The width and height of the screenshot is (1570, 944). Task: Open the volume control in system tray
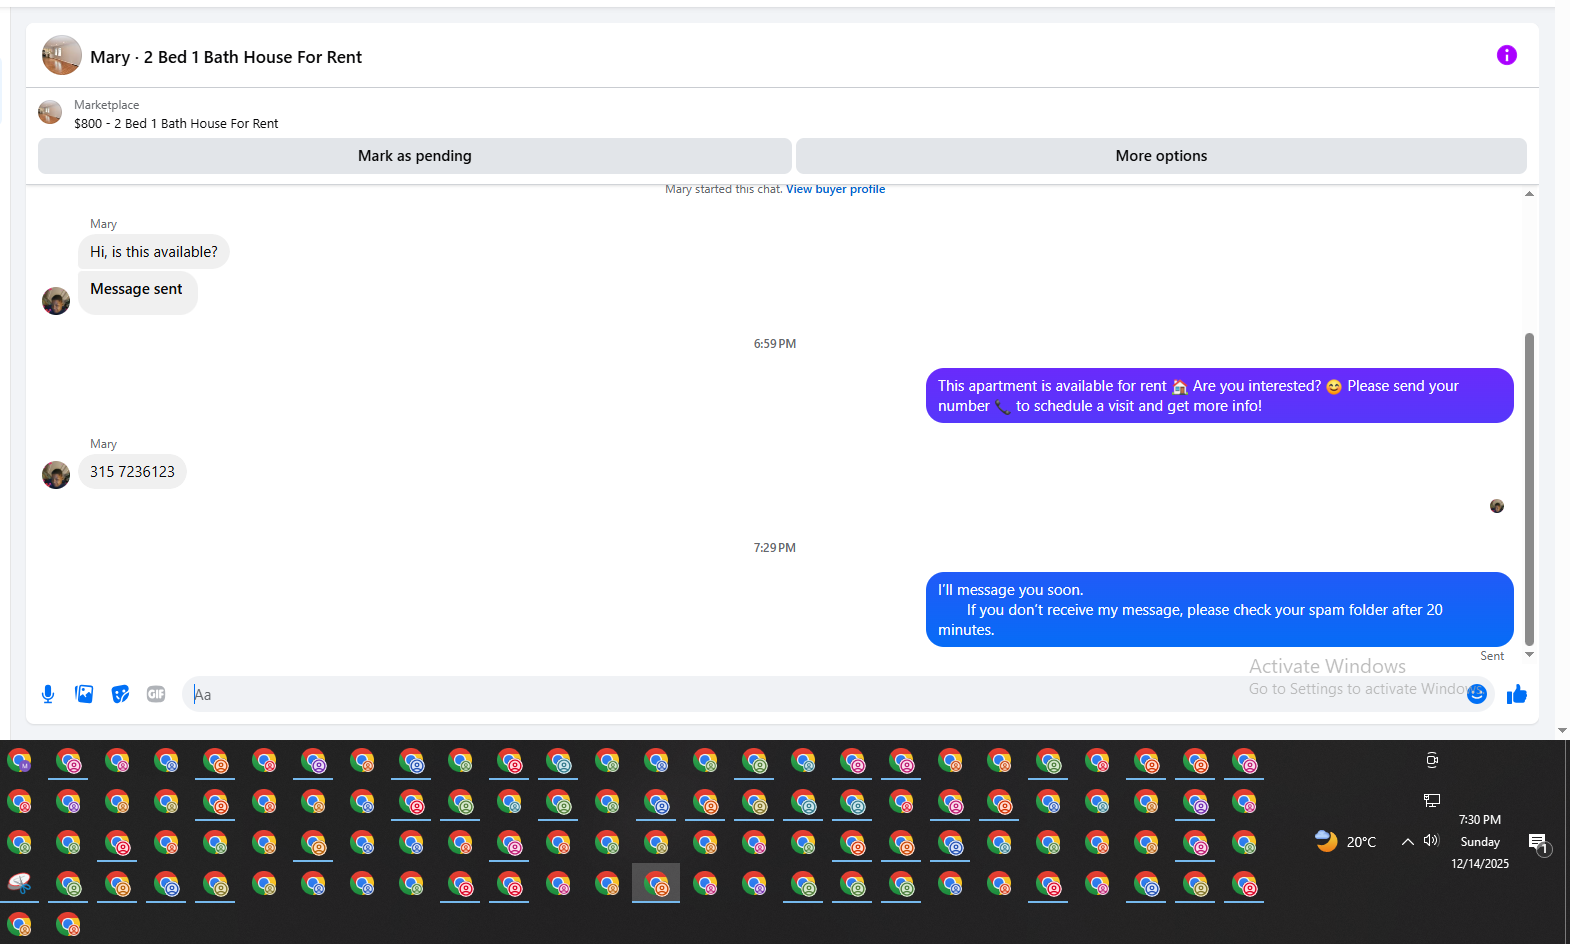(1431, 841)
